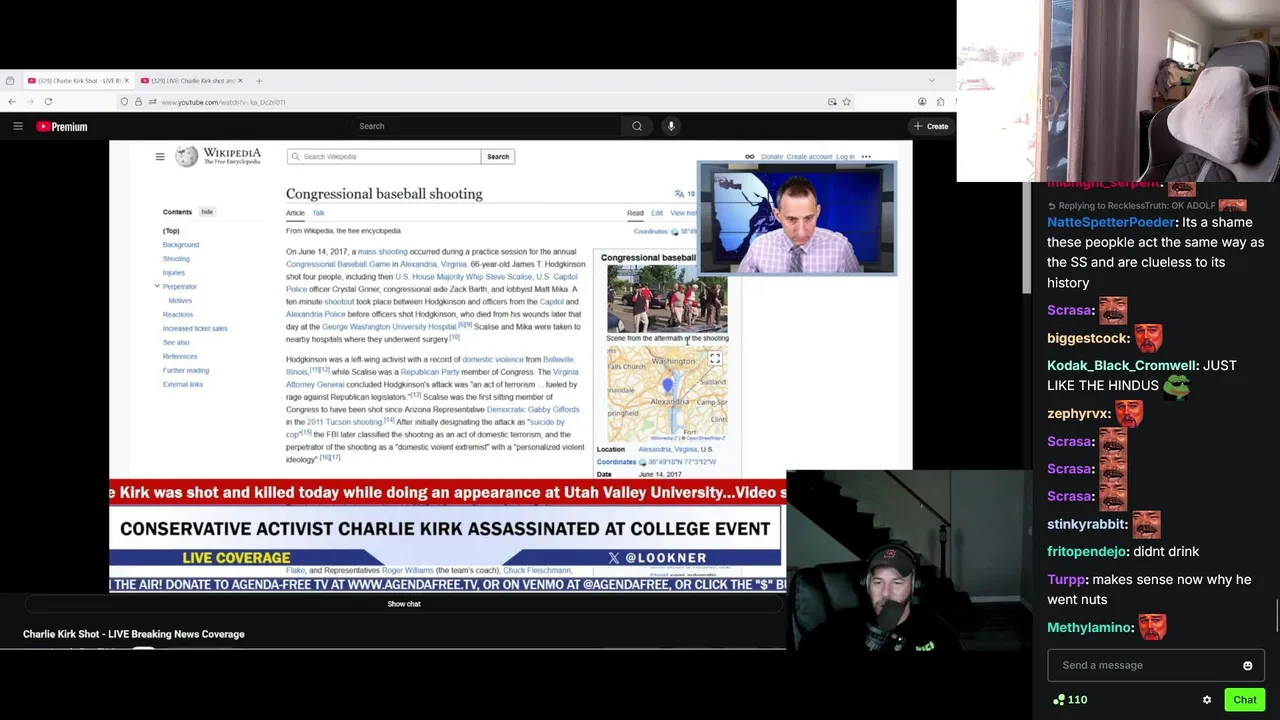Bookmark the page with the star icon
This screenshot has height=720, width=1280.
coord(846,101)
